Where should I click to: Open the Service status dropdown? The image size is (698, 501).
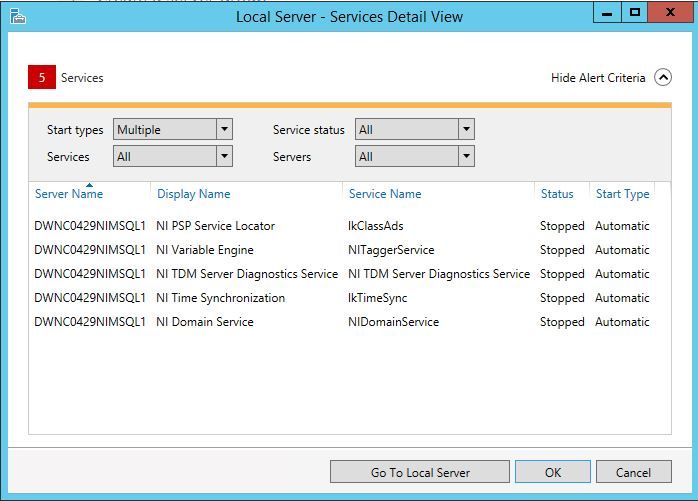pos(414,130)
